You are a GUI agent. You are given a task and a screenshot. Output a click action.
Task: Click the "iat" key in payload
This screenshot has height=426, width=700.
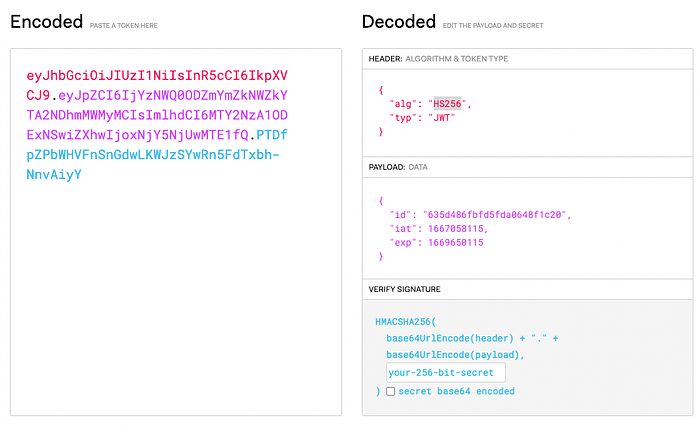403,229
